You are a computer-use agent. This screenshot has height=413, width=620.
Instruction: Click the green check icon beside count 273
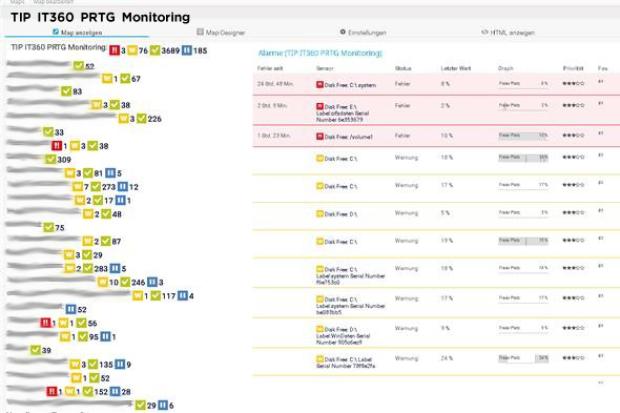coord(96,186)
